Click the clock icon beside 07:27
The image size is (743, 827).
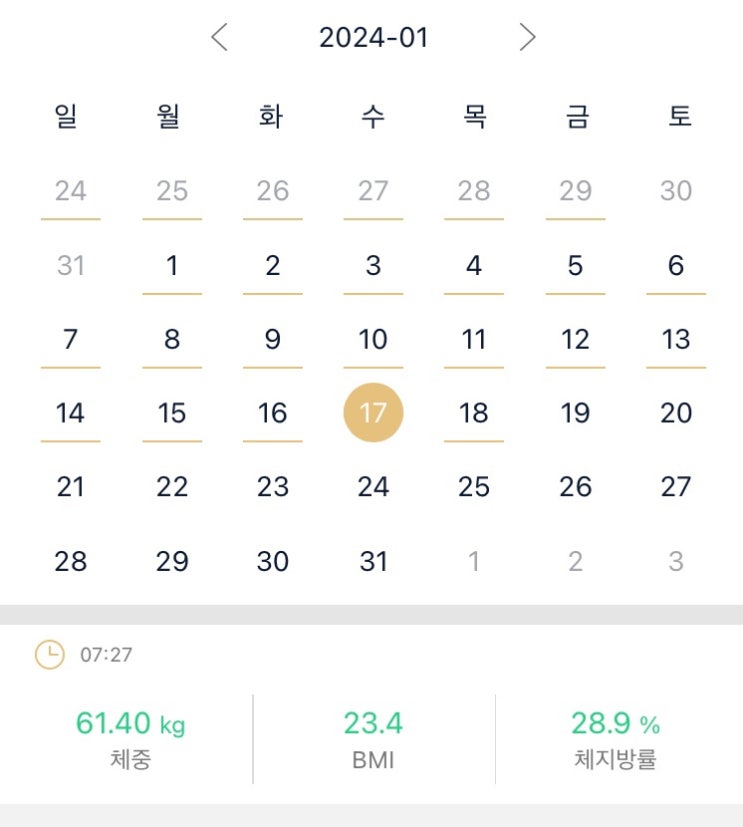click(x=49, y=655)
